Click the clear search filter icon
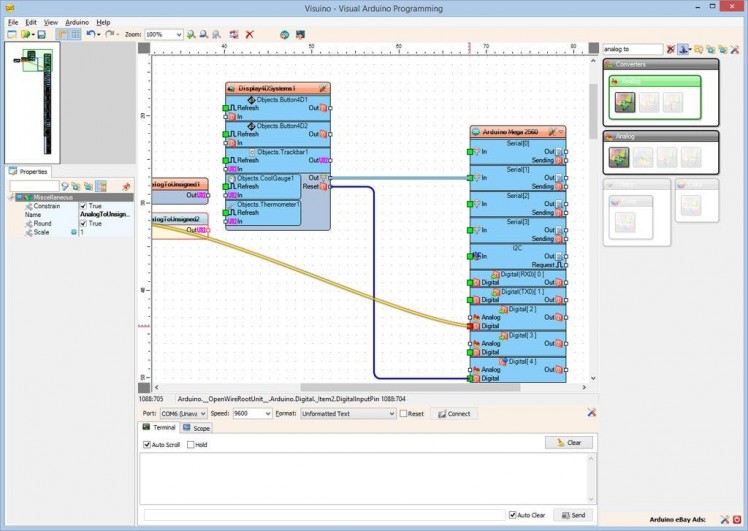The image size is (748, 531). point(671,48)
